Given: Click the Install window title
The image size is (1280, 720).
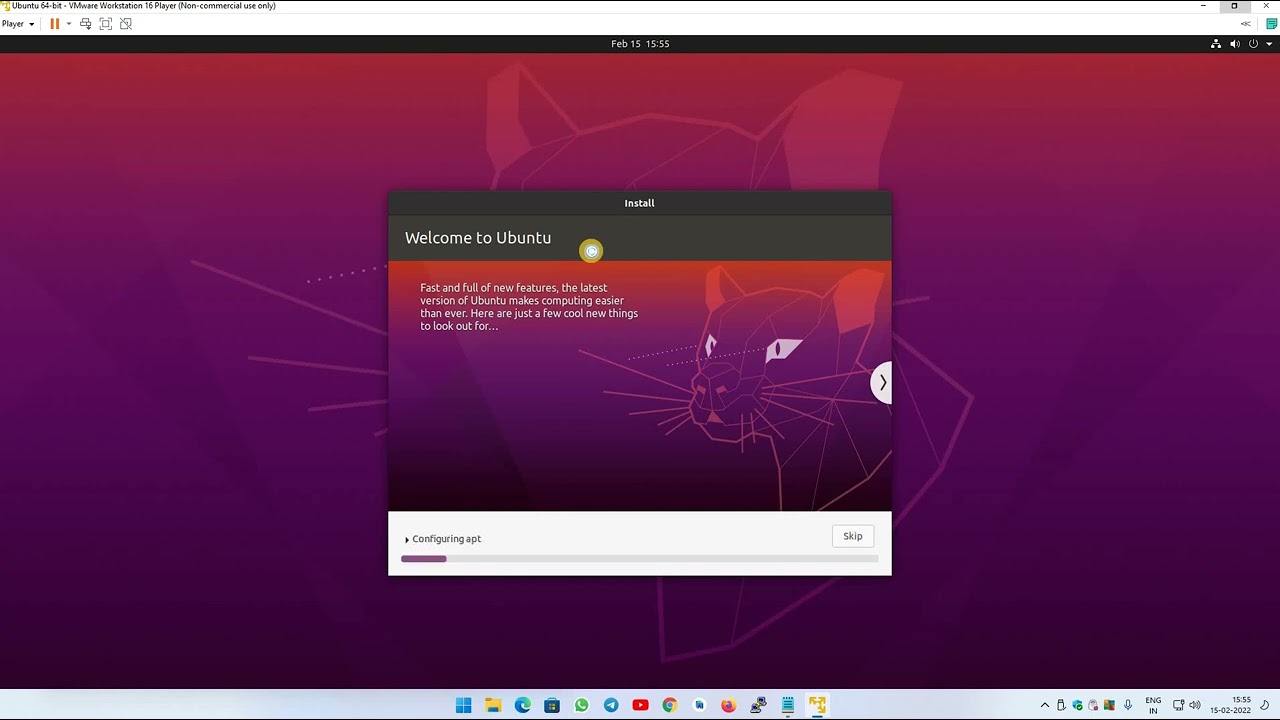Looking at the screenshot, I should coord(640,203).
